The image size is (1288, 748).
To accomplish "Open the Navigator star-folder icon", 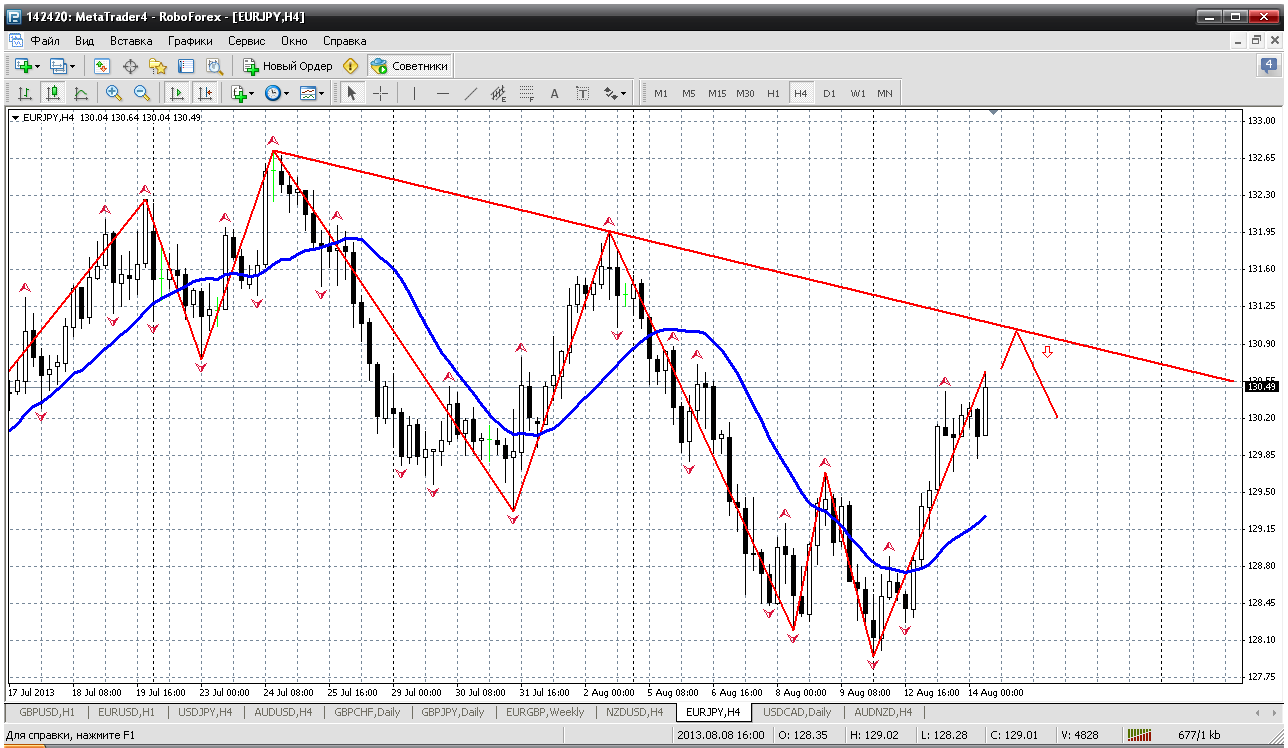I will (x=158, y=66).
